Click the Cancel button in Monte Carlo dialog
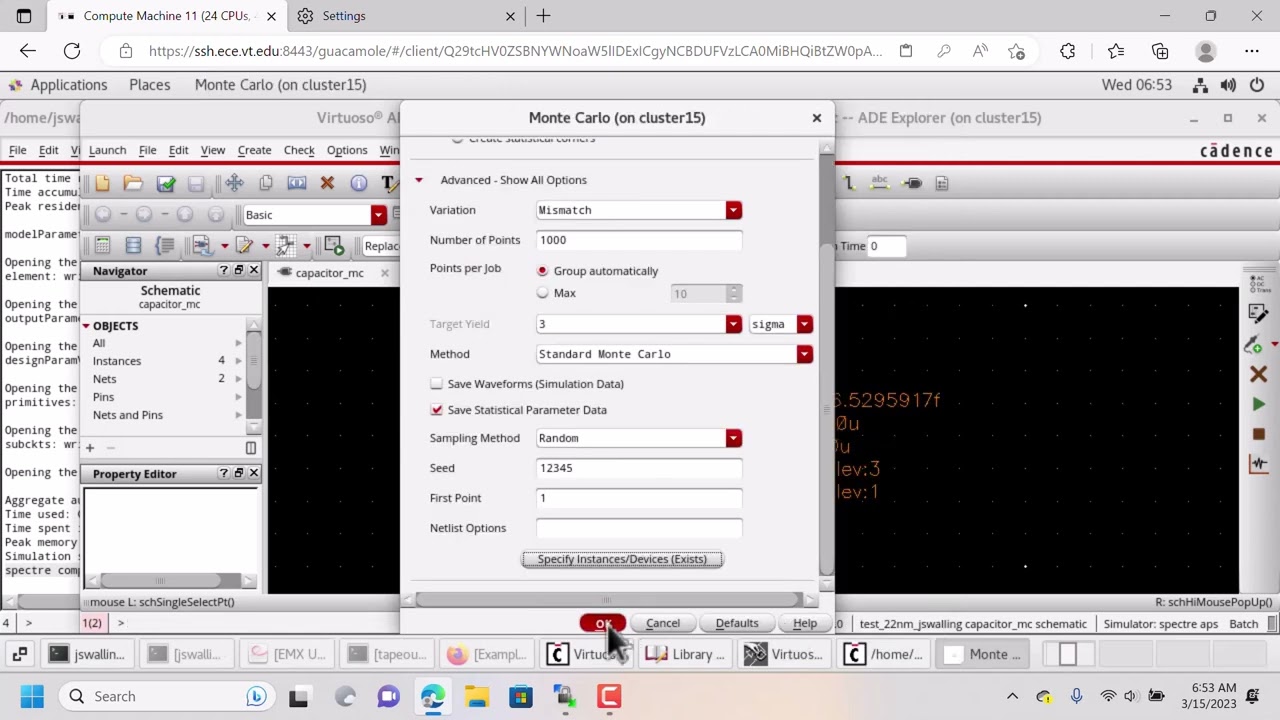 pyautogui.click(x=663, y=623)
